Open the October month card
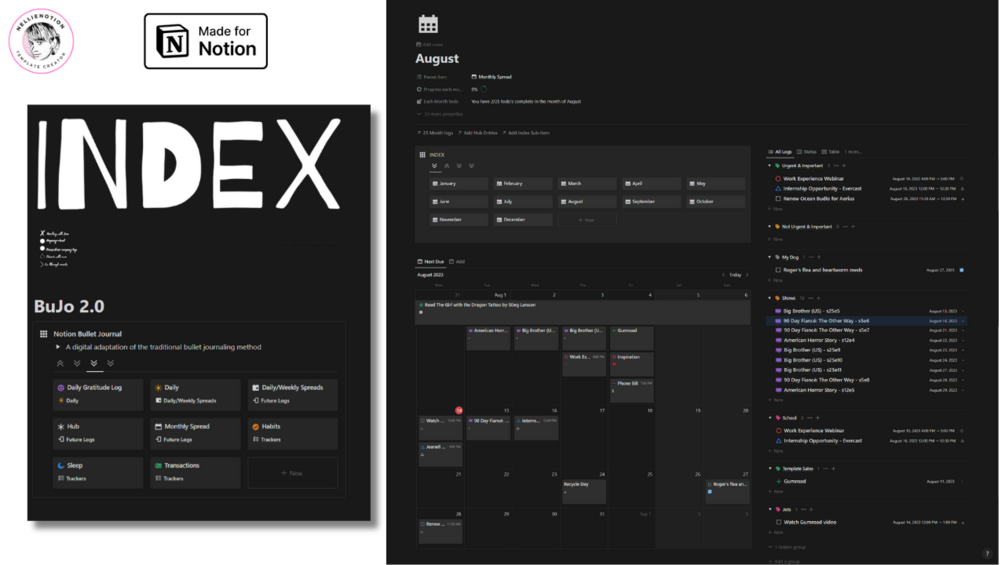The image size is (1005, 565). (x=715, y=201)
